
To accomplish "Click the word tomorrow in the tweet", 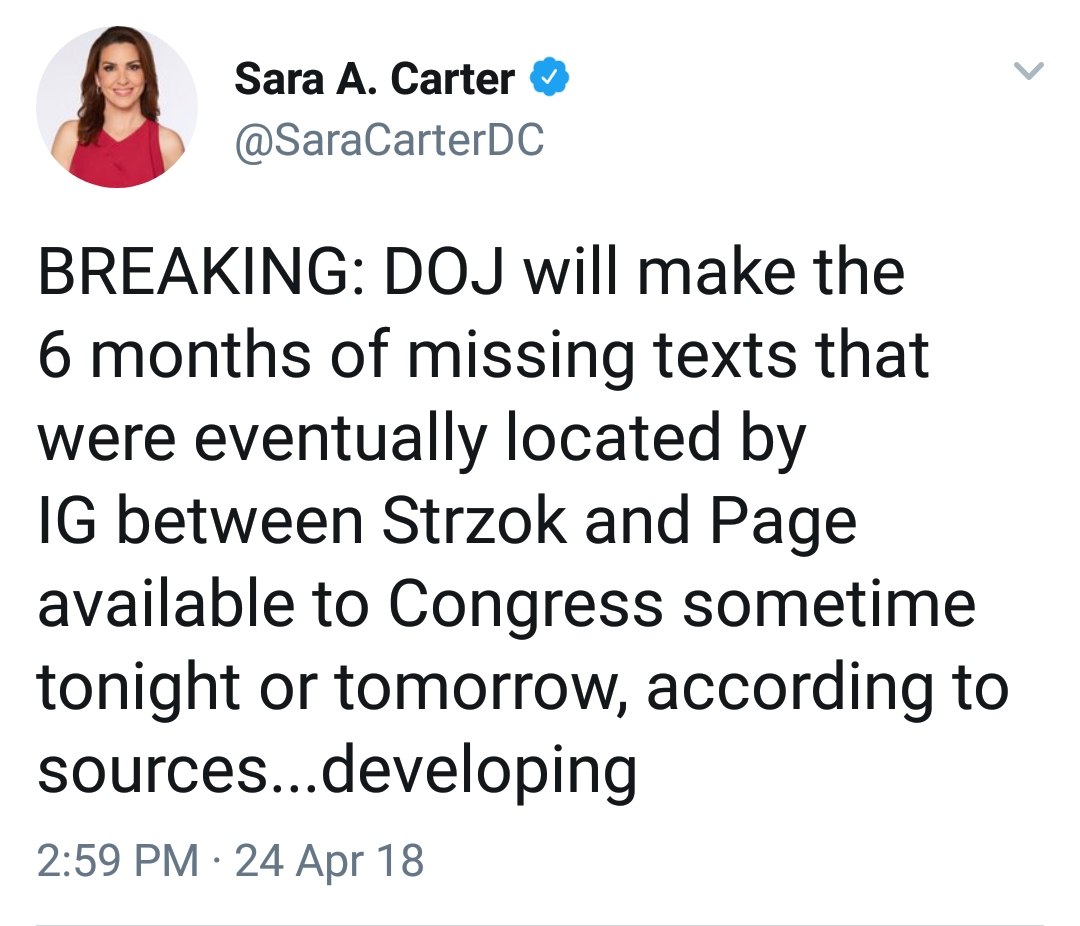I will click(x=480, y=687).
